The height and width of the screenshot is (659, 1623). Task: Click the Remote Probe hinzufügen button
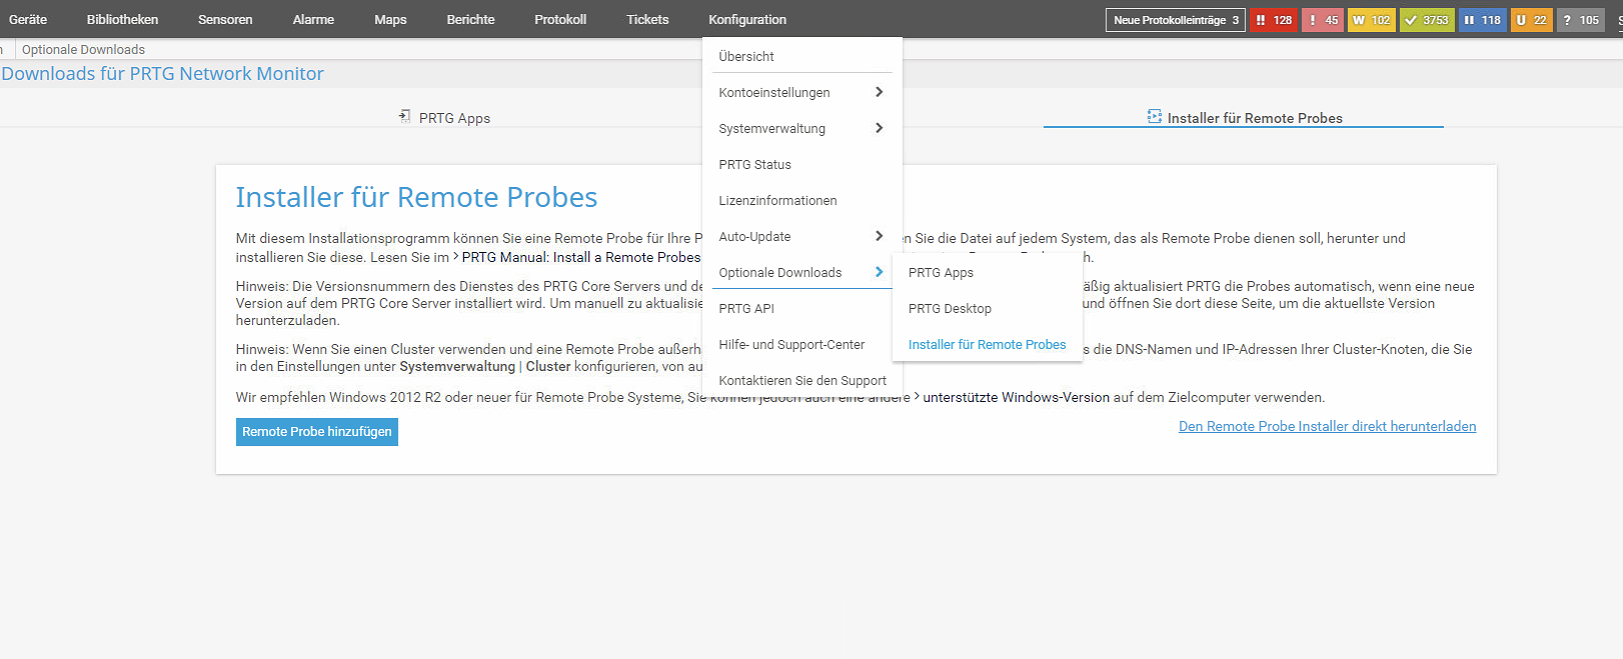(317, 432)
